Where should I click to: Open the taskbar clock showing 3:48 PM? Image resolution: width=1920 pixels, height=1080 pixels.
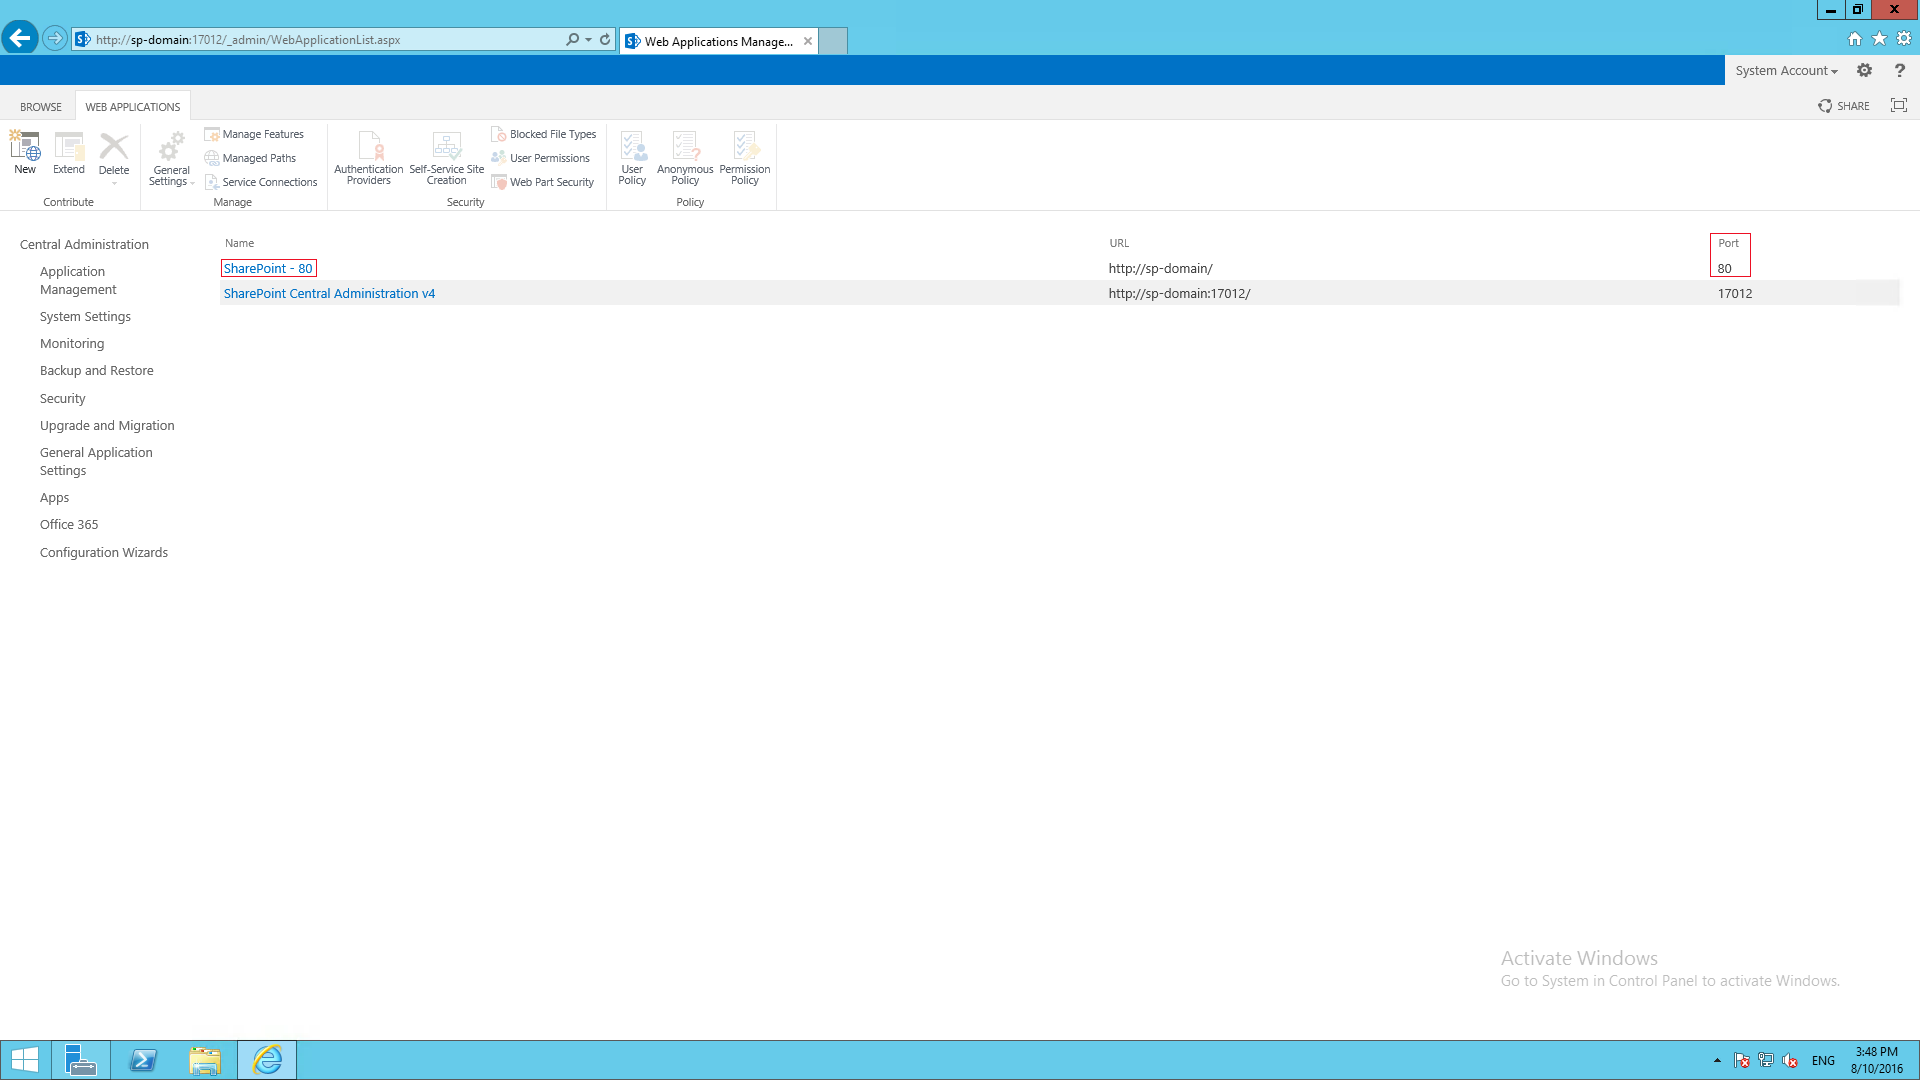pyautogui.click(x=1876, y=1060)
